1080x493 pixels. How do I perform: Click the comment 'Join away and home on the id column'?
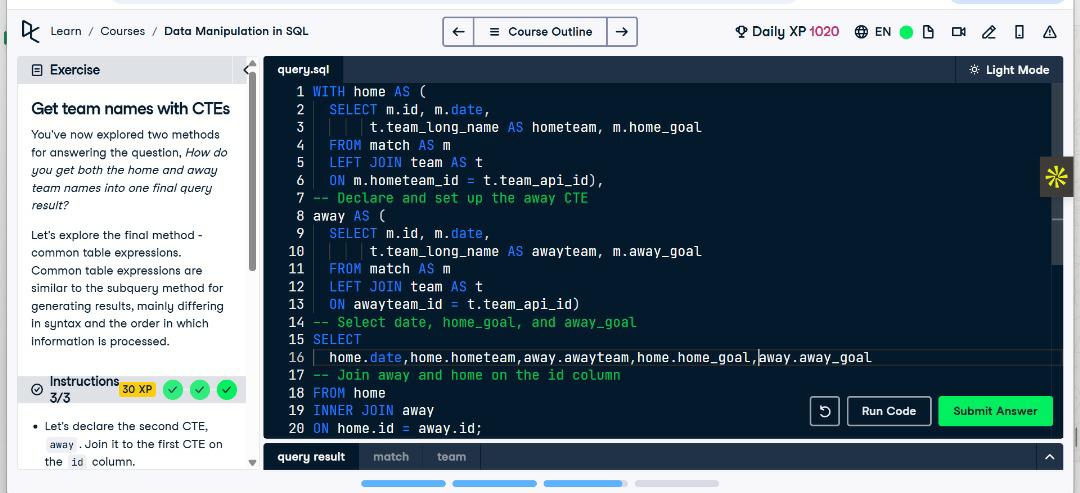466,375
